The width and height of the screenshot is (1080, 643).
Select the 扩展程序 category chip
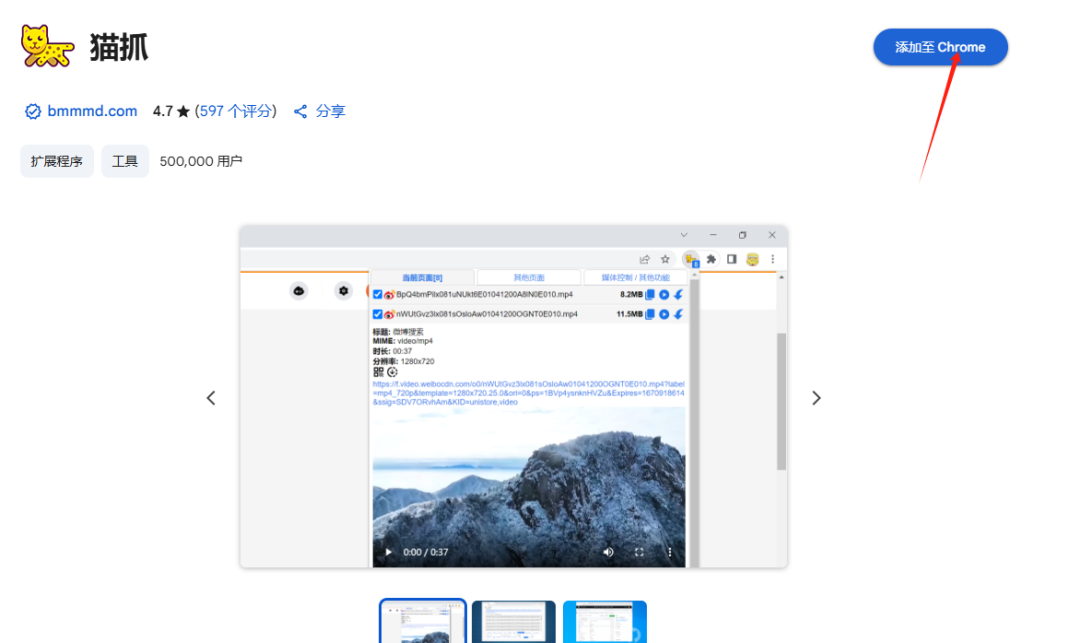56,161
